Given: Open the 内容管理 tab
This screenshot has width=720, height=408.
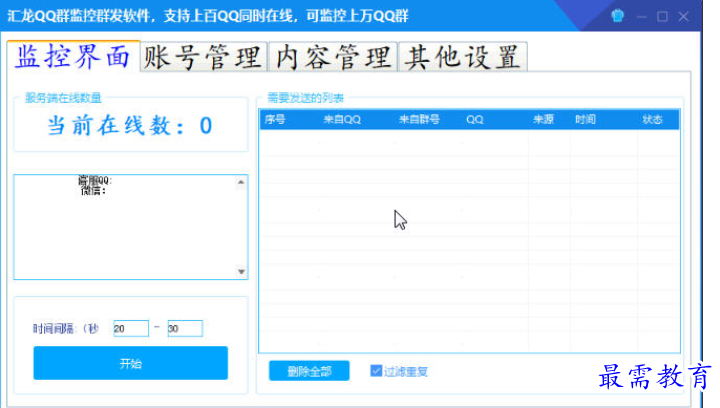Looking at the screenshot, I should (x=333, y=57).
